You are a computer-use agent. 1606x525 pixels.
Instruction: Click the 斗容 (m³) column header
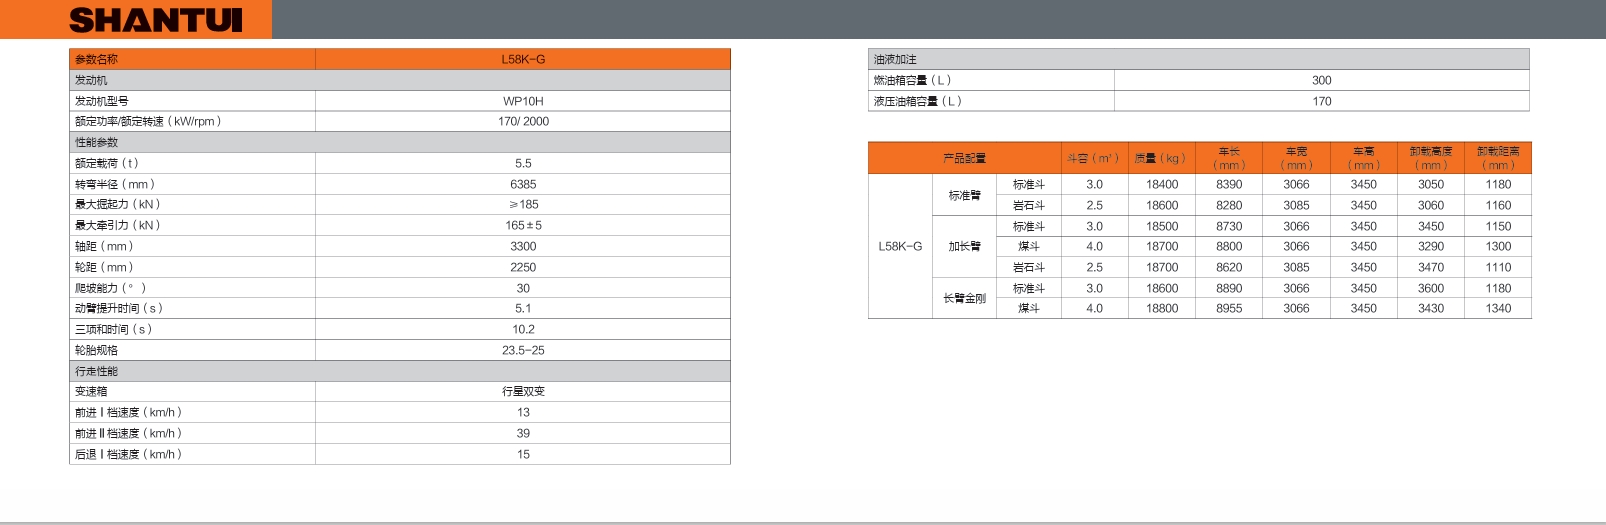click(1094, 158)
